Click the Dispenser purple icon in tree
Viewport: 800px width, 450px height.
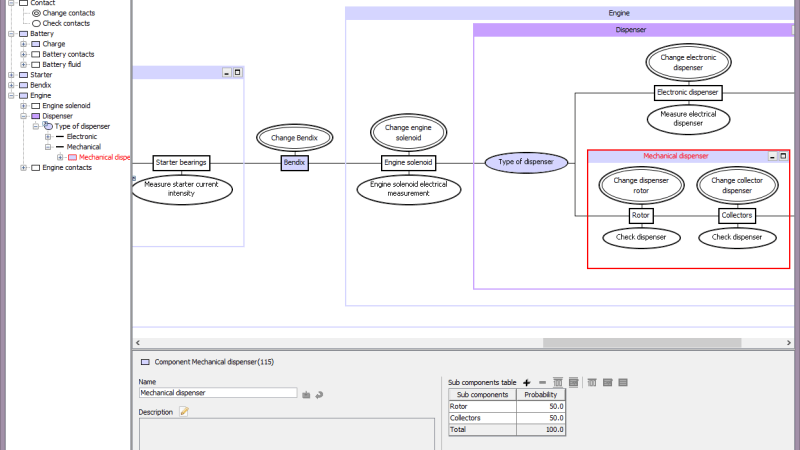(x=36, y=116)
